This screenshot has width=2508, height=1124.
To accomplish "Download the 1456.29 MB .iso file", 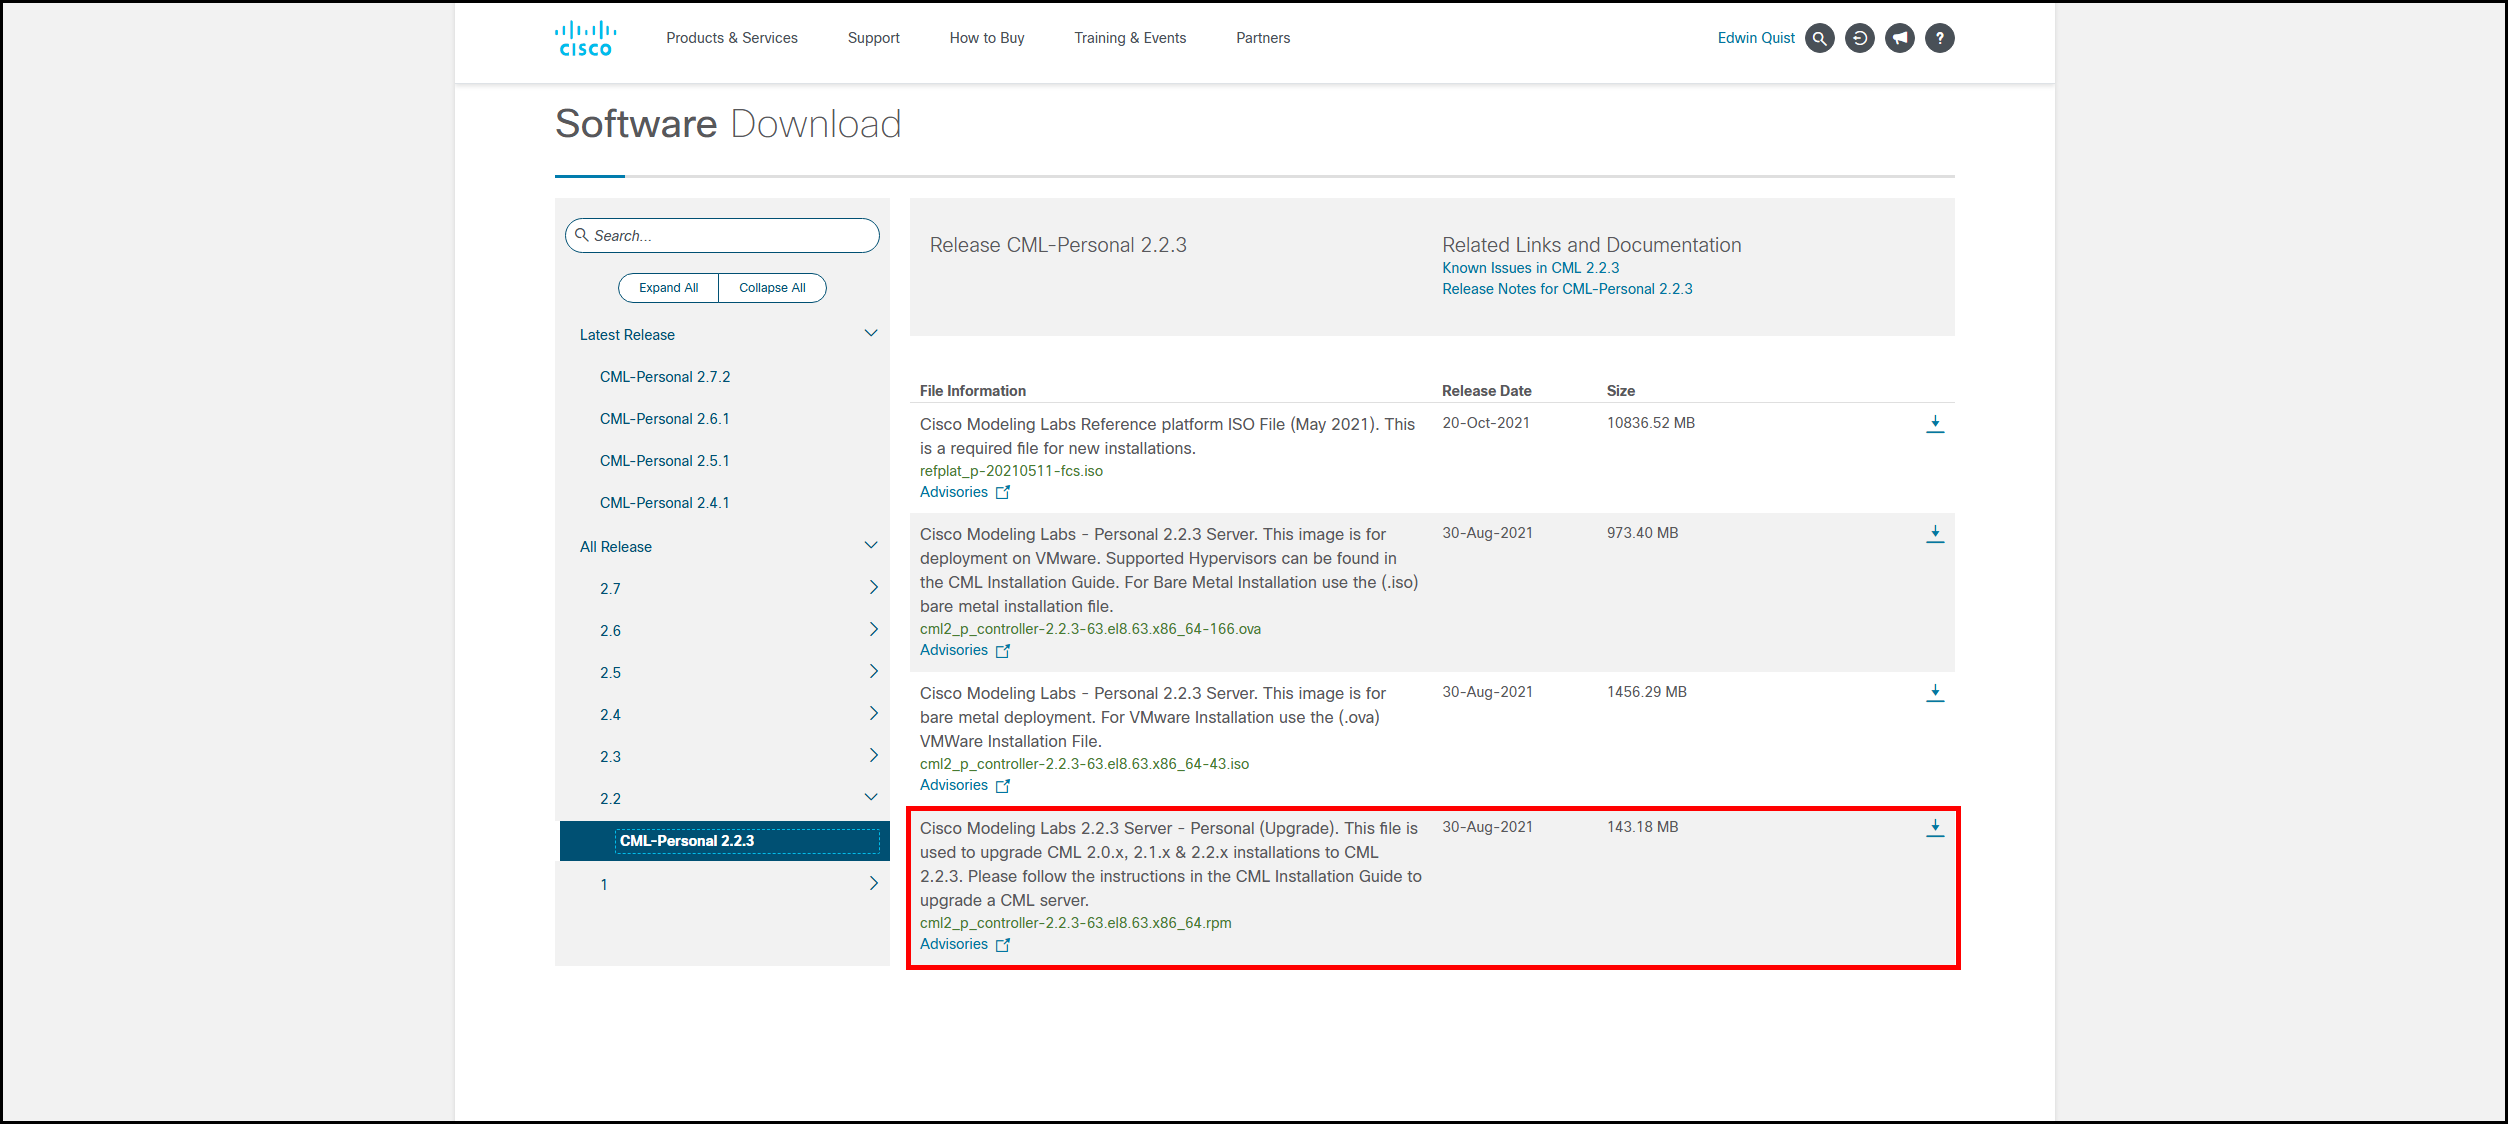I will point(1935,693).
